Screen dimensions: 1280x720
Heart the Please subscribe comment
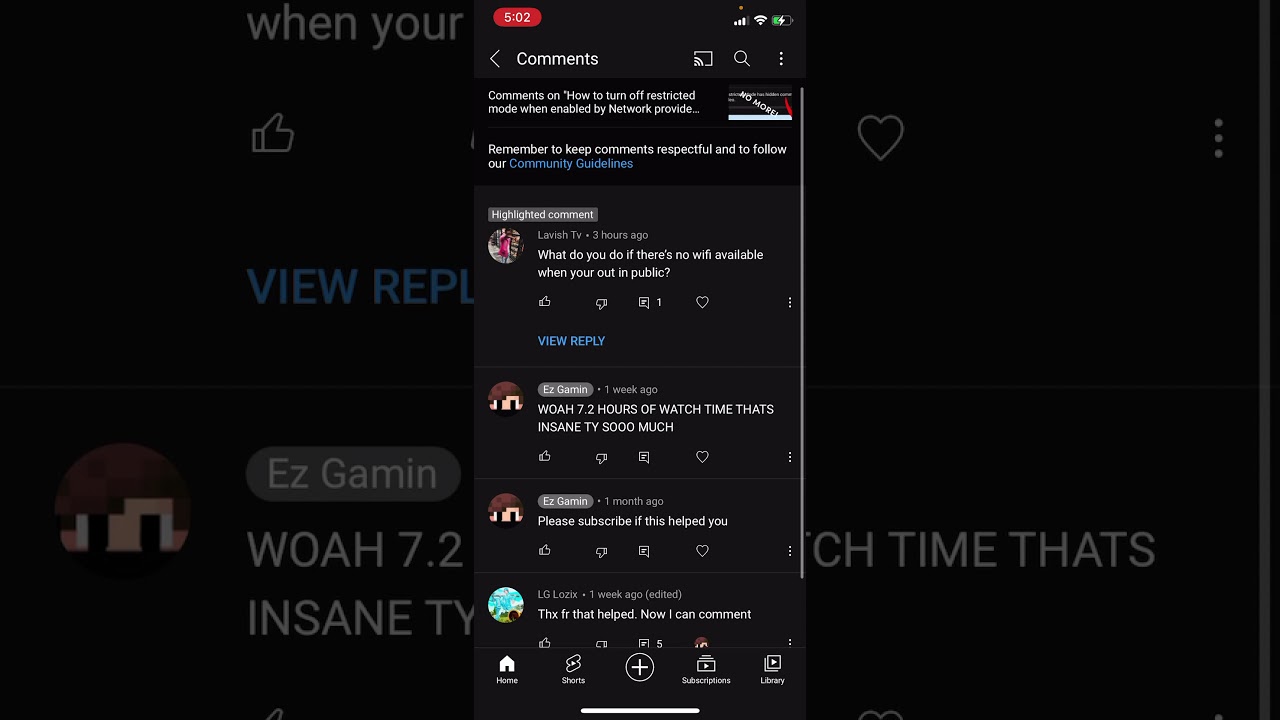tap(702, 551)
